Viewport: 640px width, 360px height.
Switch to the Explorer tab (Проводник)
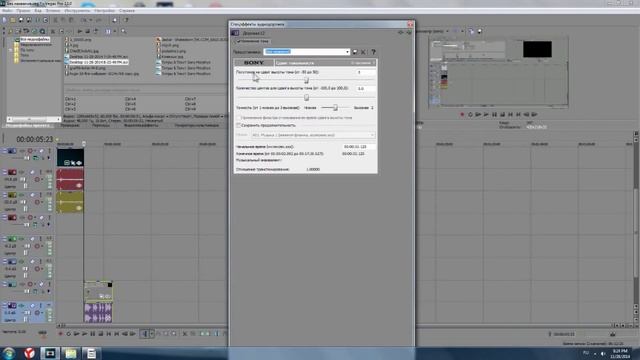click(x=70, y=125)
